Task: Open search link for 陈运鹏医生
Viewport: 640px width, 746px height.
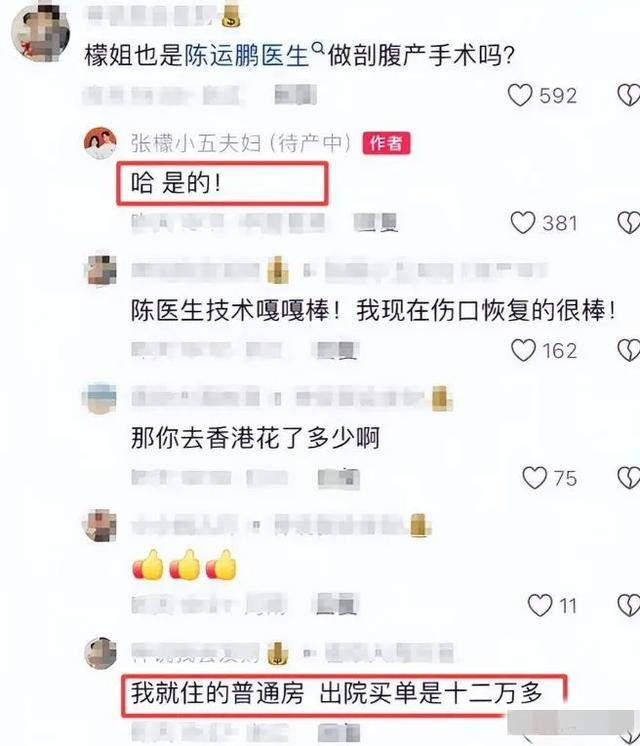Action: click(246, 56)
